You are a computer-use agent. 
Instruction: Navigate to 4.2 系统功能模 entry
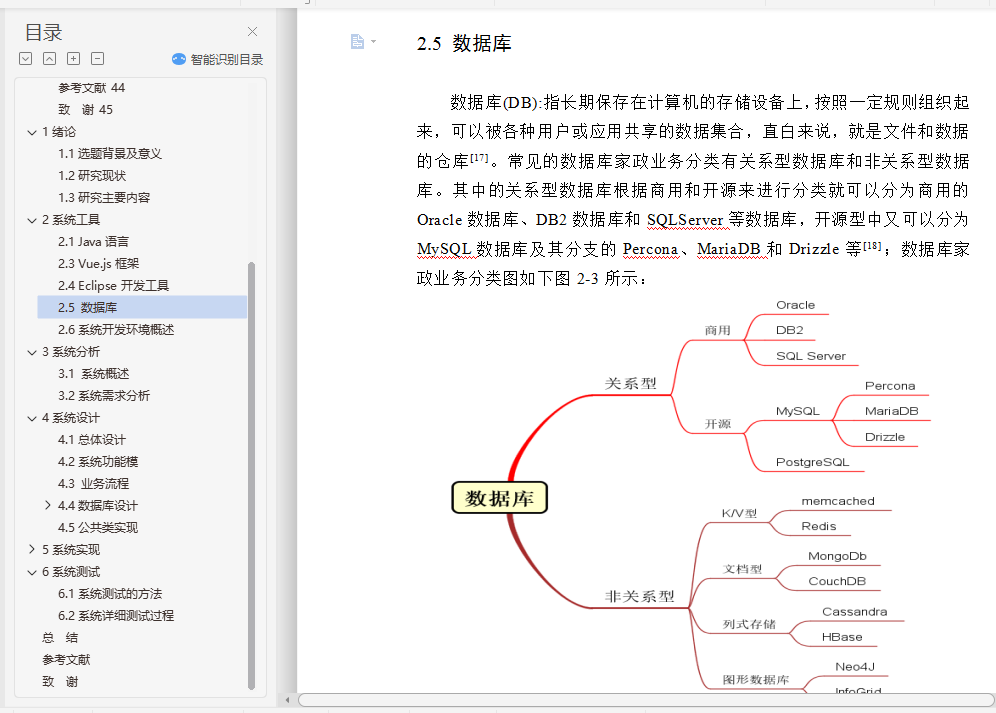[98, 462]
